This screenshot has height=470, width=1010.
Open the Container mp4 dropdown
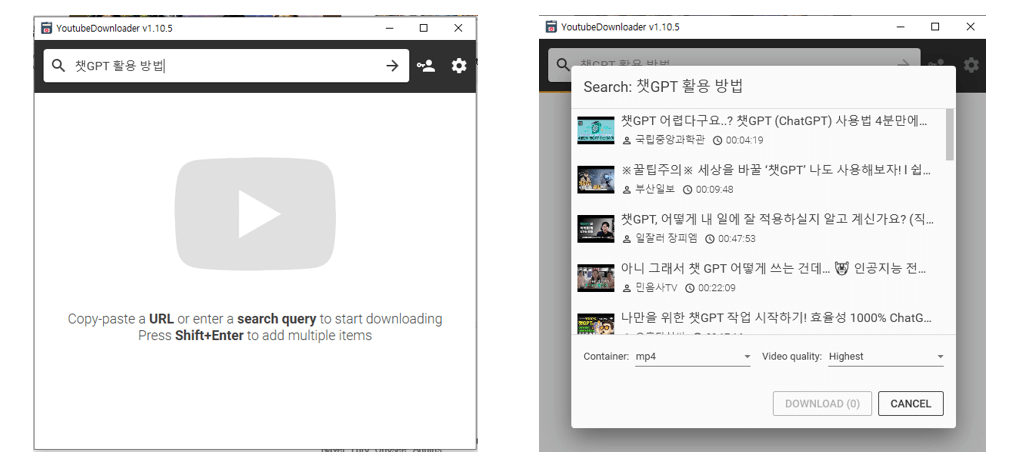(x=692, y=356)
